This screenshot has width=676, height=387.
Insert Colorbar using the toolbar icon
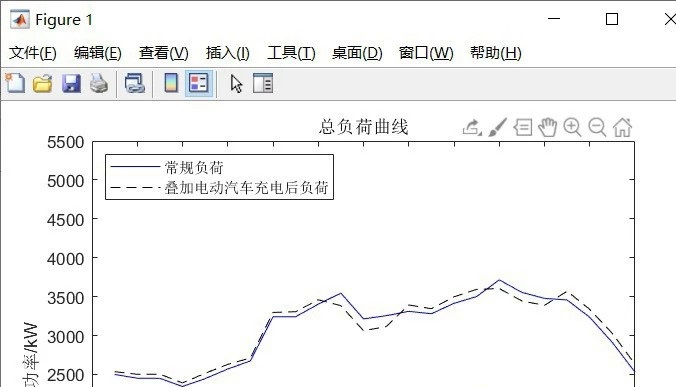(x=171, y=83)
